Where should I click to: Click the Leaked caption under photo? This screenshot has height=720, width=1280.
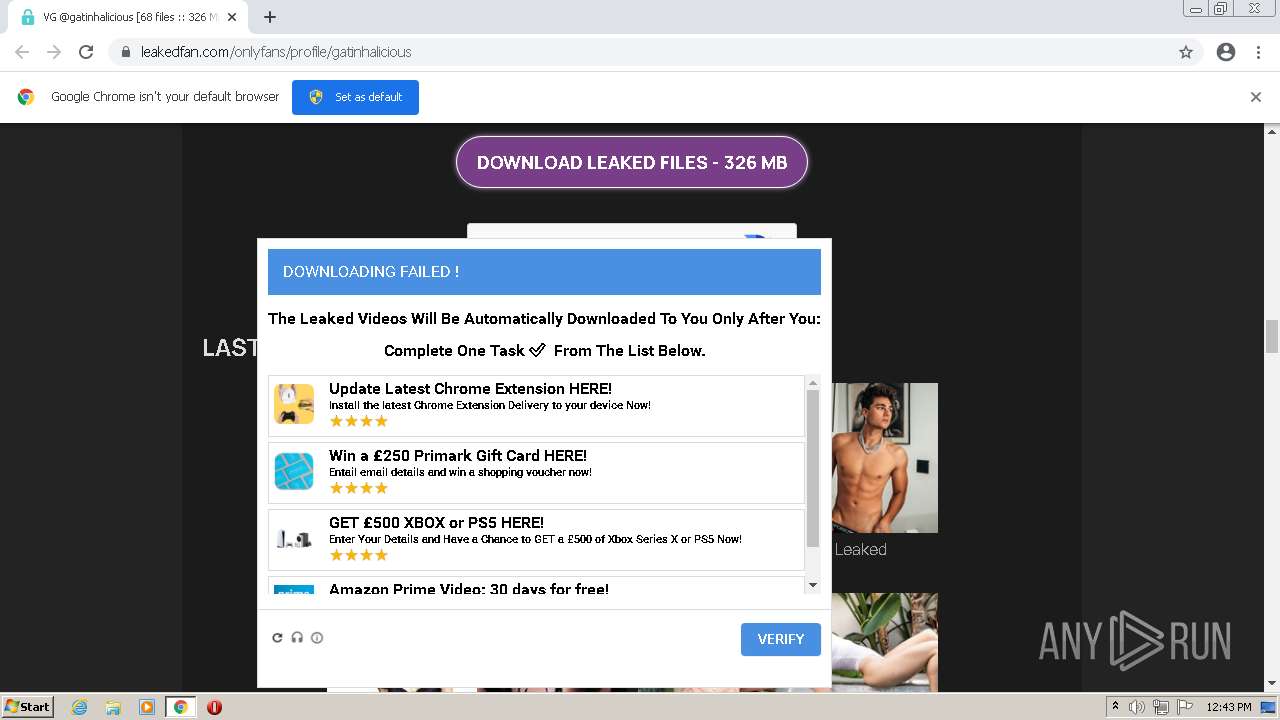tap(860, 549)
